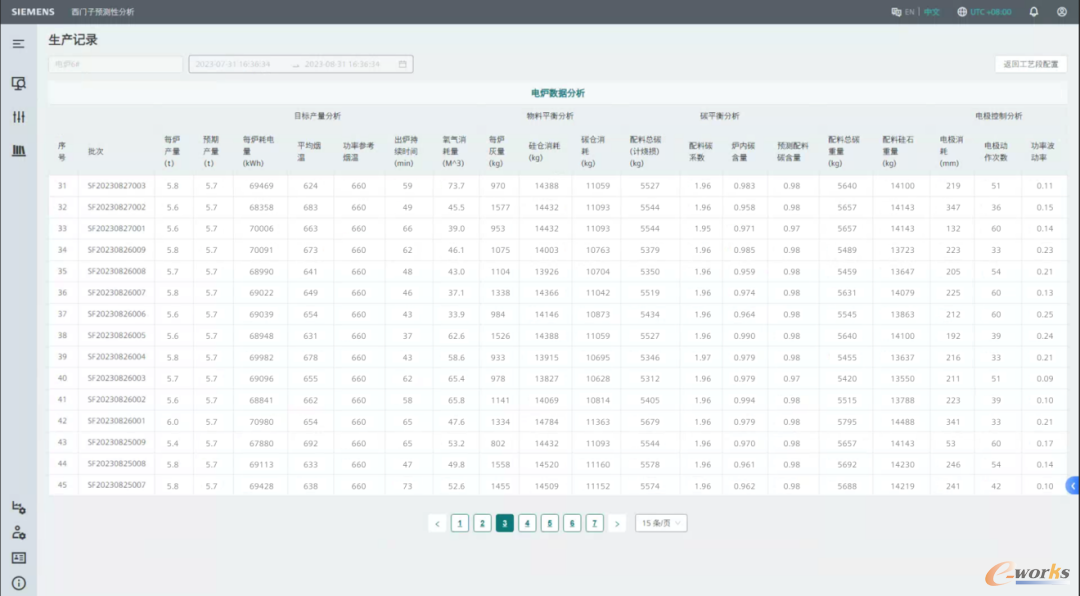The image size is (1080, 596).
Task: Open the 15 条/页 page size dropdown
Action: coord(661,523)
